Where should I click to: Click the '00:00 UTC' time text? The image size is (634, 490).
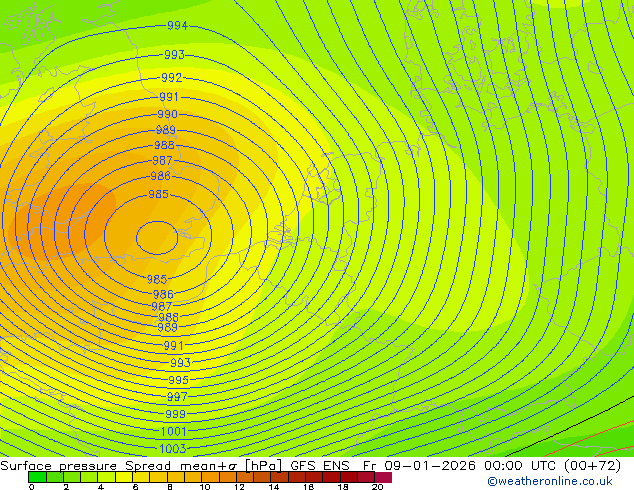(522, 465)
